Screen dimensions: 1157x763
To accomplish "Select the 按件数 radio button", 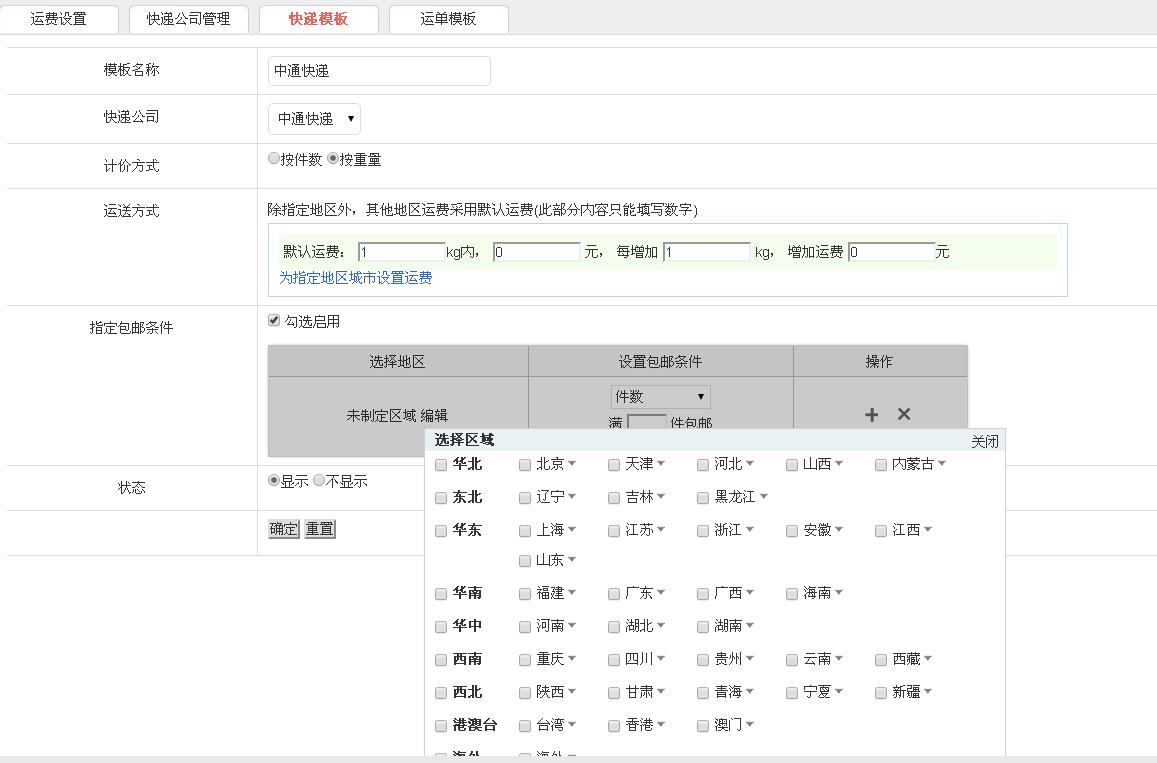I will (x=274, y=159).
